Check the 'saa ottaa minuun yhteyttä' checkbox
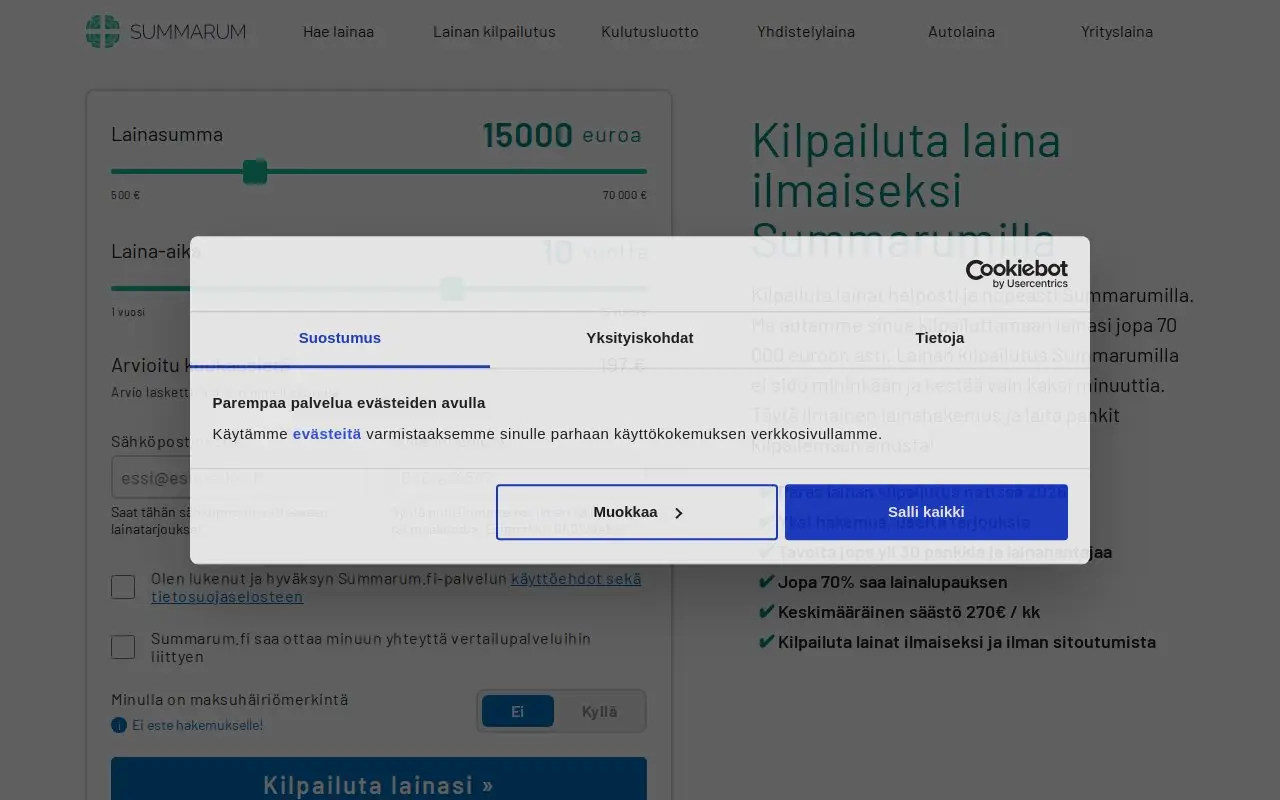 click(x=123, y=647)
